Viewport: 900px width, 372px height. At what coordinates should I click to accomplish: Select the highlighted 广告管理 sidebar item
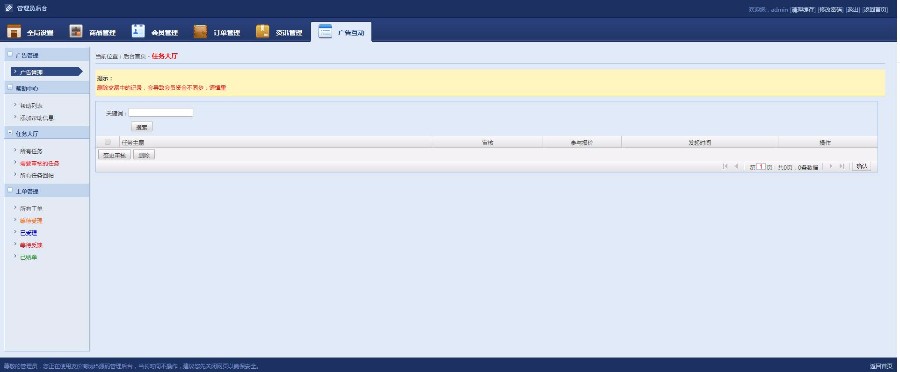46,72
